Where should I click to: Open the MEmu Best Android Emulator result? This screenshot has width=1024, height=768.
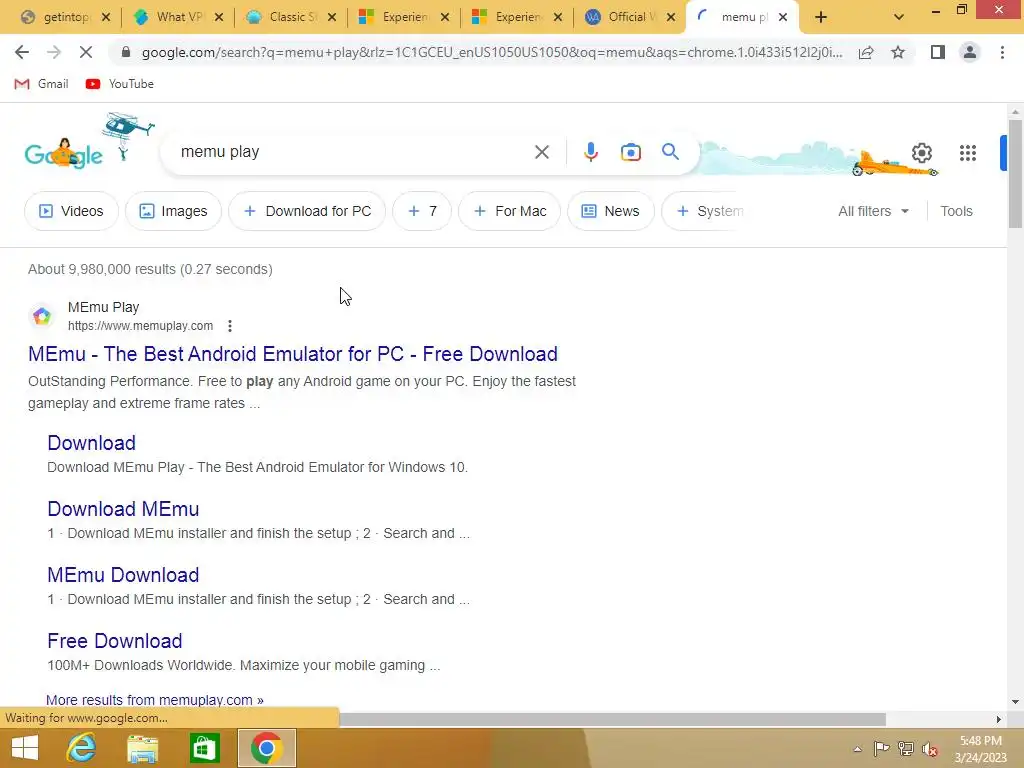(293, 354)
